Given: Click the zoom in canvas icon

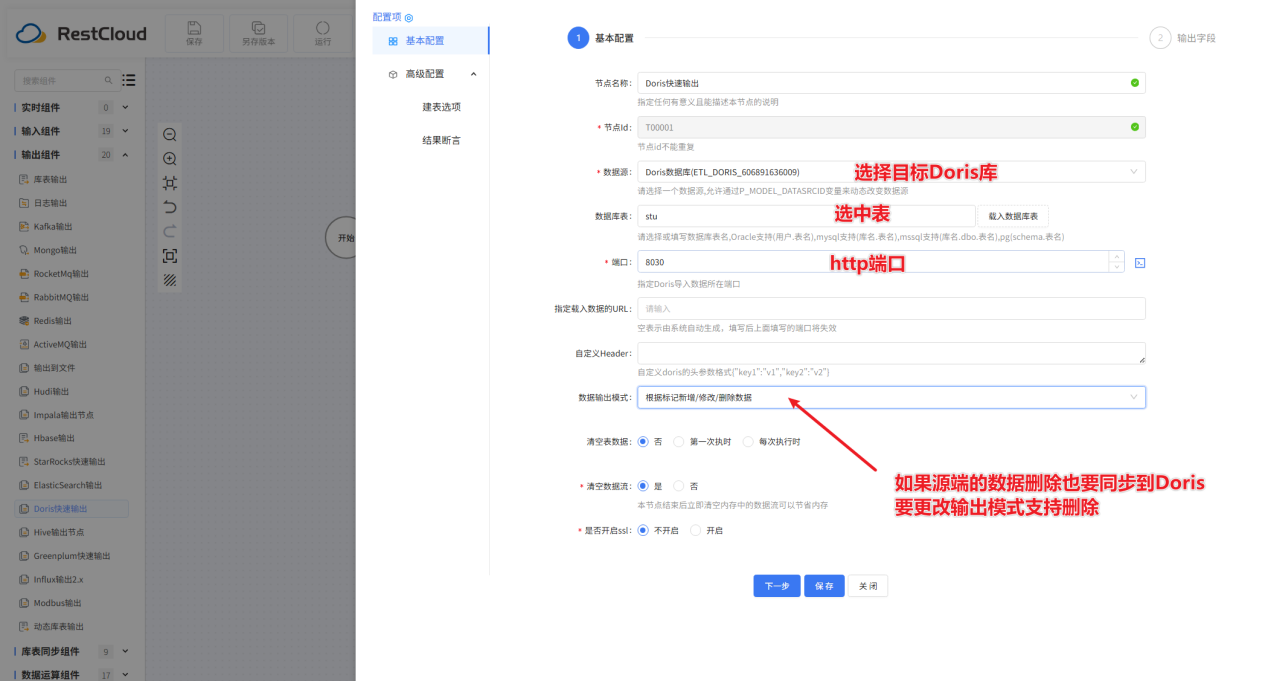Looking at the screenshot, I should [170, 159].
